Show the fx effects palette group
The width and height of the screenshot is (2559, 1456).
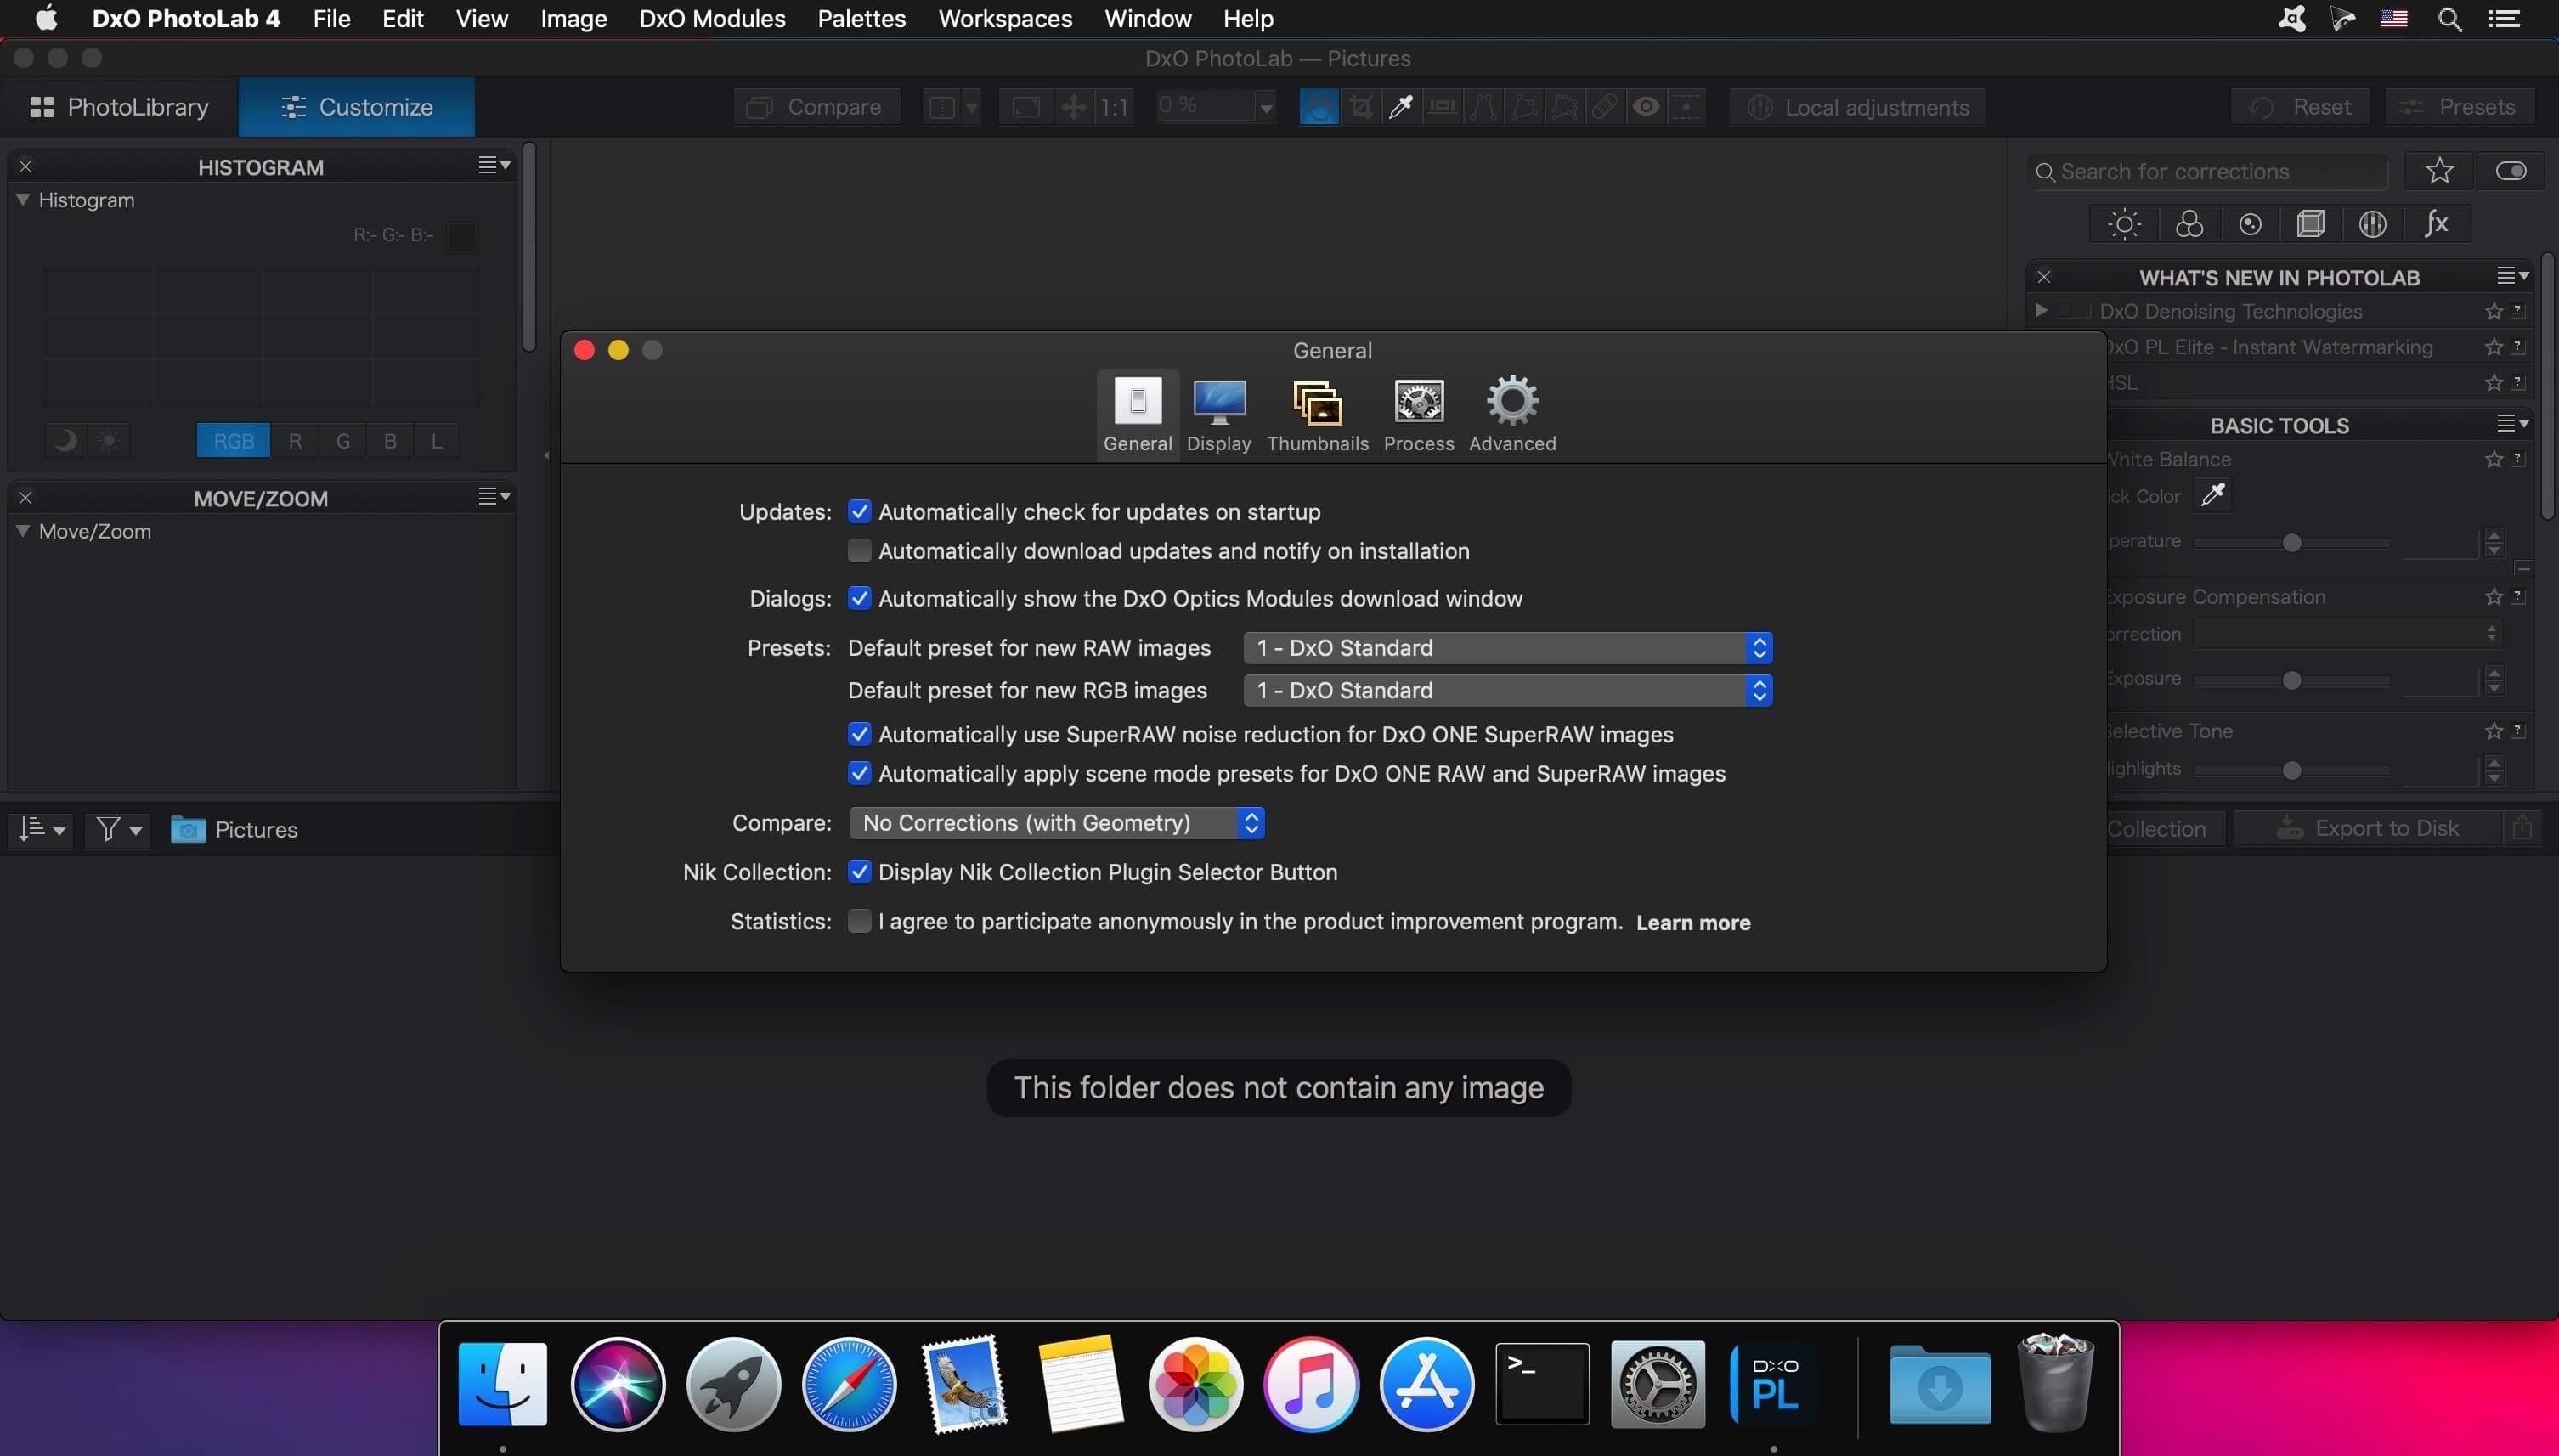pyautogui.click(x=2437, y=224)
